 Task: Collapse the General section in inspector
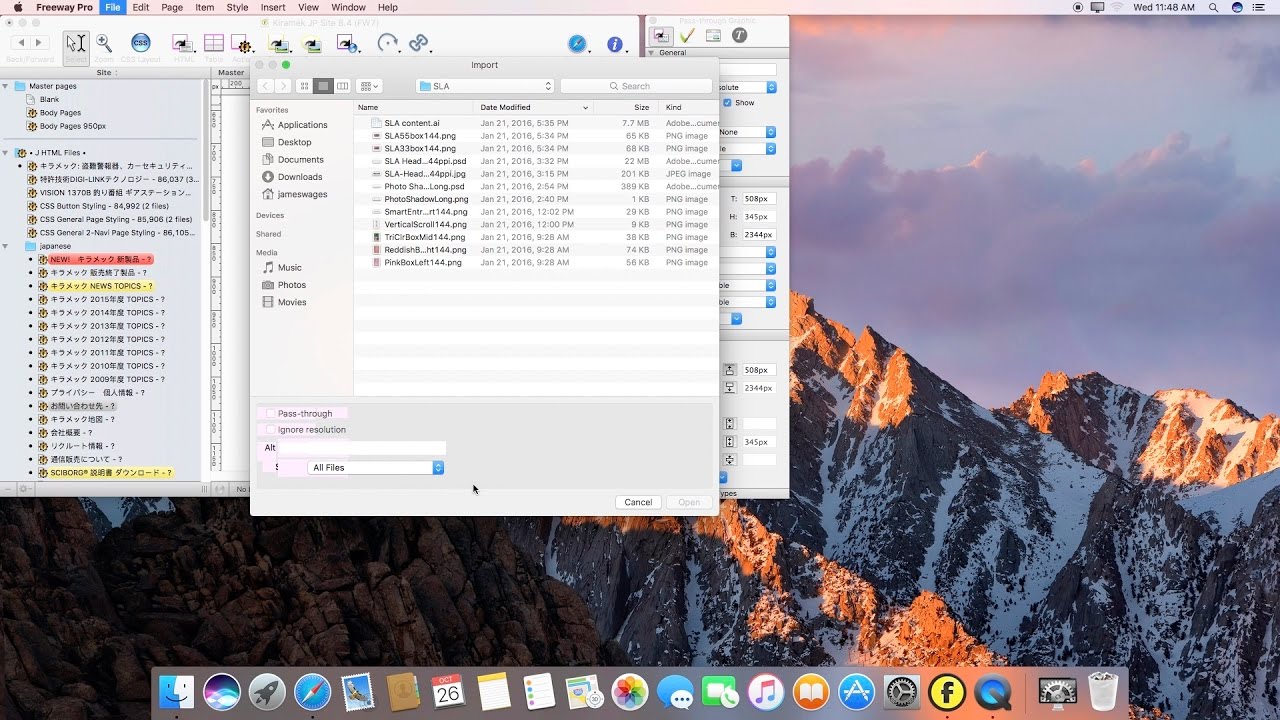653,53
